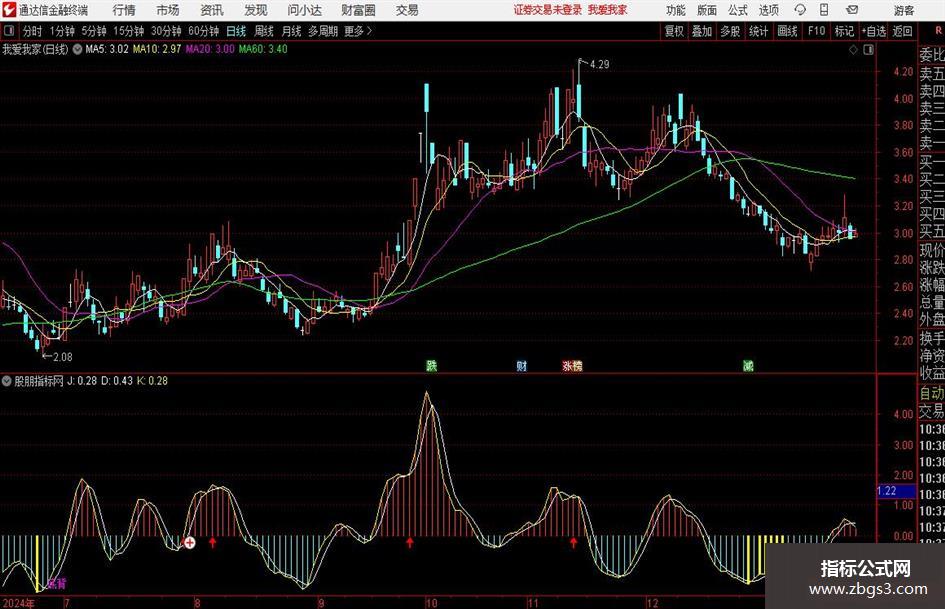Click the 证券交易未登录 login link
The image size is (945, 609).
(547, 10)
